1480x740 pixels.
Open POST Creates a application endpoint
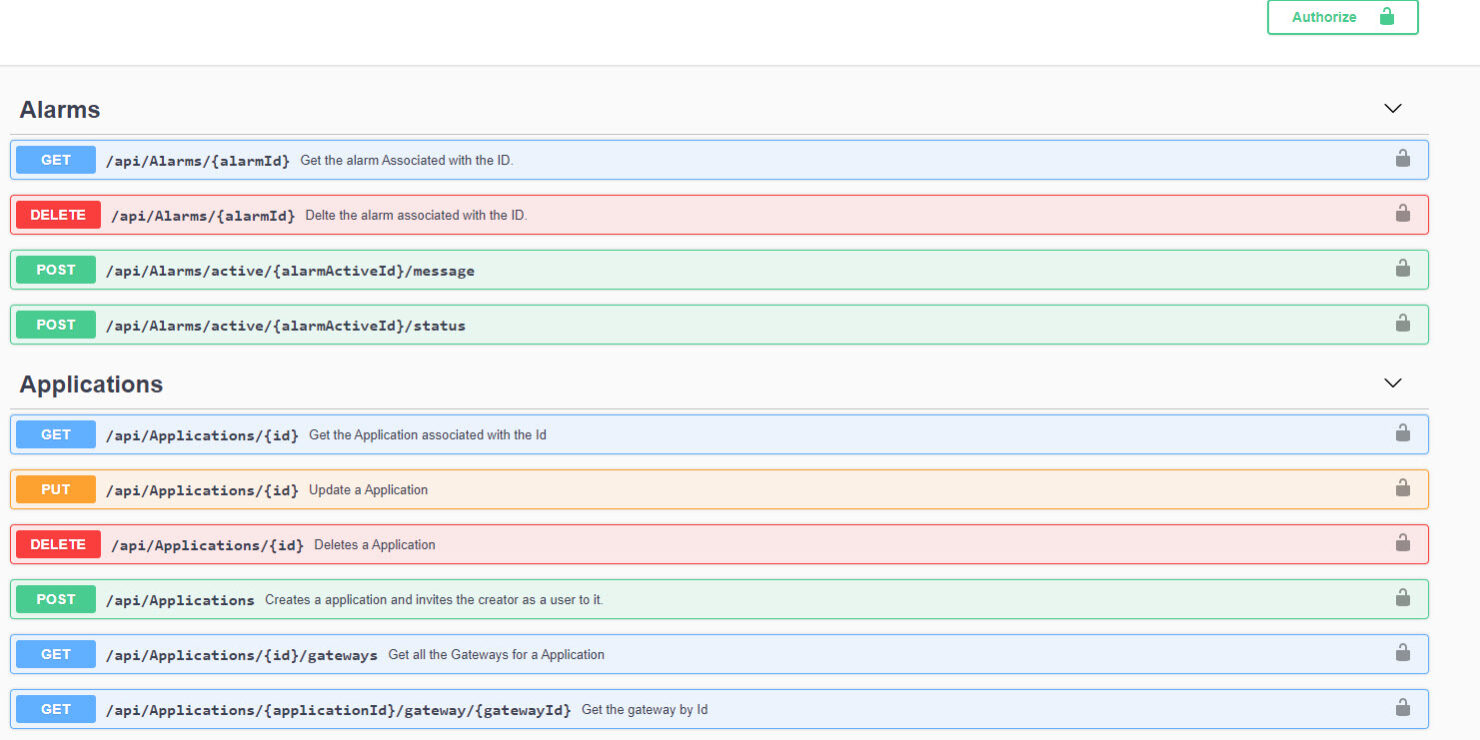[x=433, y=600]
